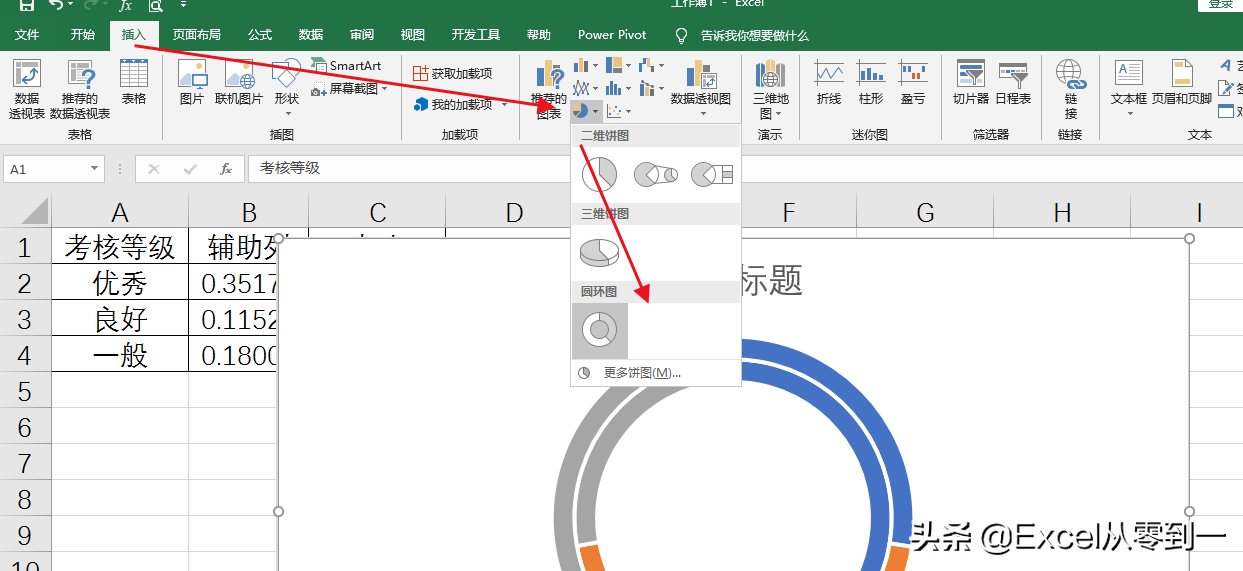This screenshot has width=1243, height=571.
Task: Insert a SmartArt graphic
Action: (346, 65)
